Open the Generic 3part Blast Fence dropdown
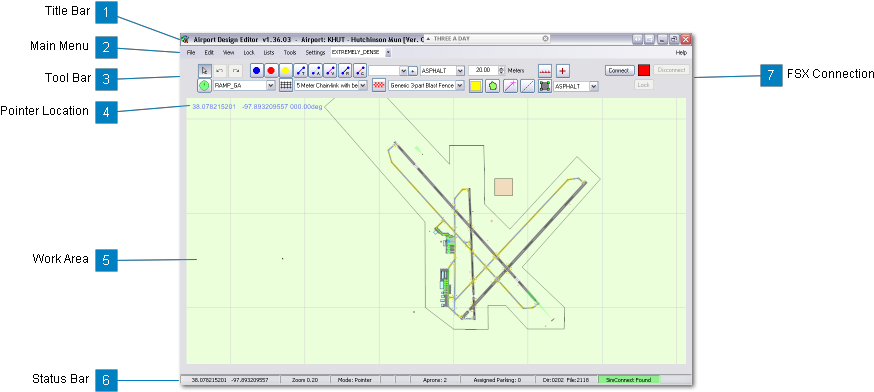 pyautogui.click(x=460, y=85)
